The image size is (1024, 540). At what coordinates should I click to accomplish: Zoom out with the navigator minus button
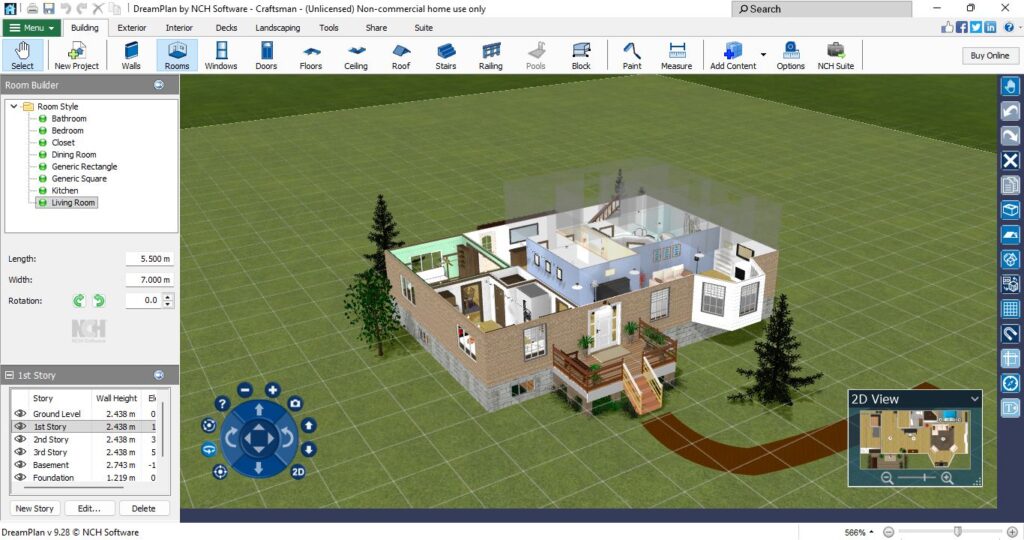click(x=245, y=390)
